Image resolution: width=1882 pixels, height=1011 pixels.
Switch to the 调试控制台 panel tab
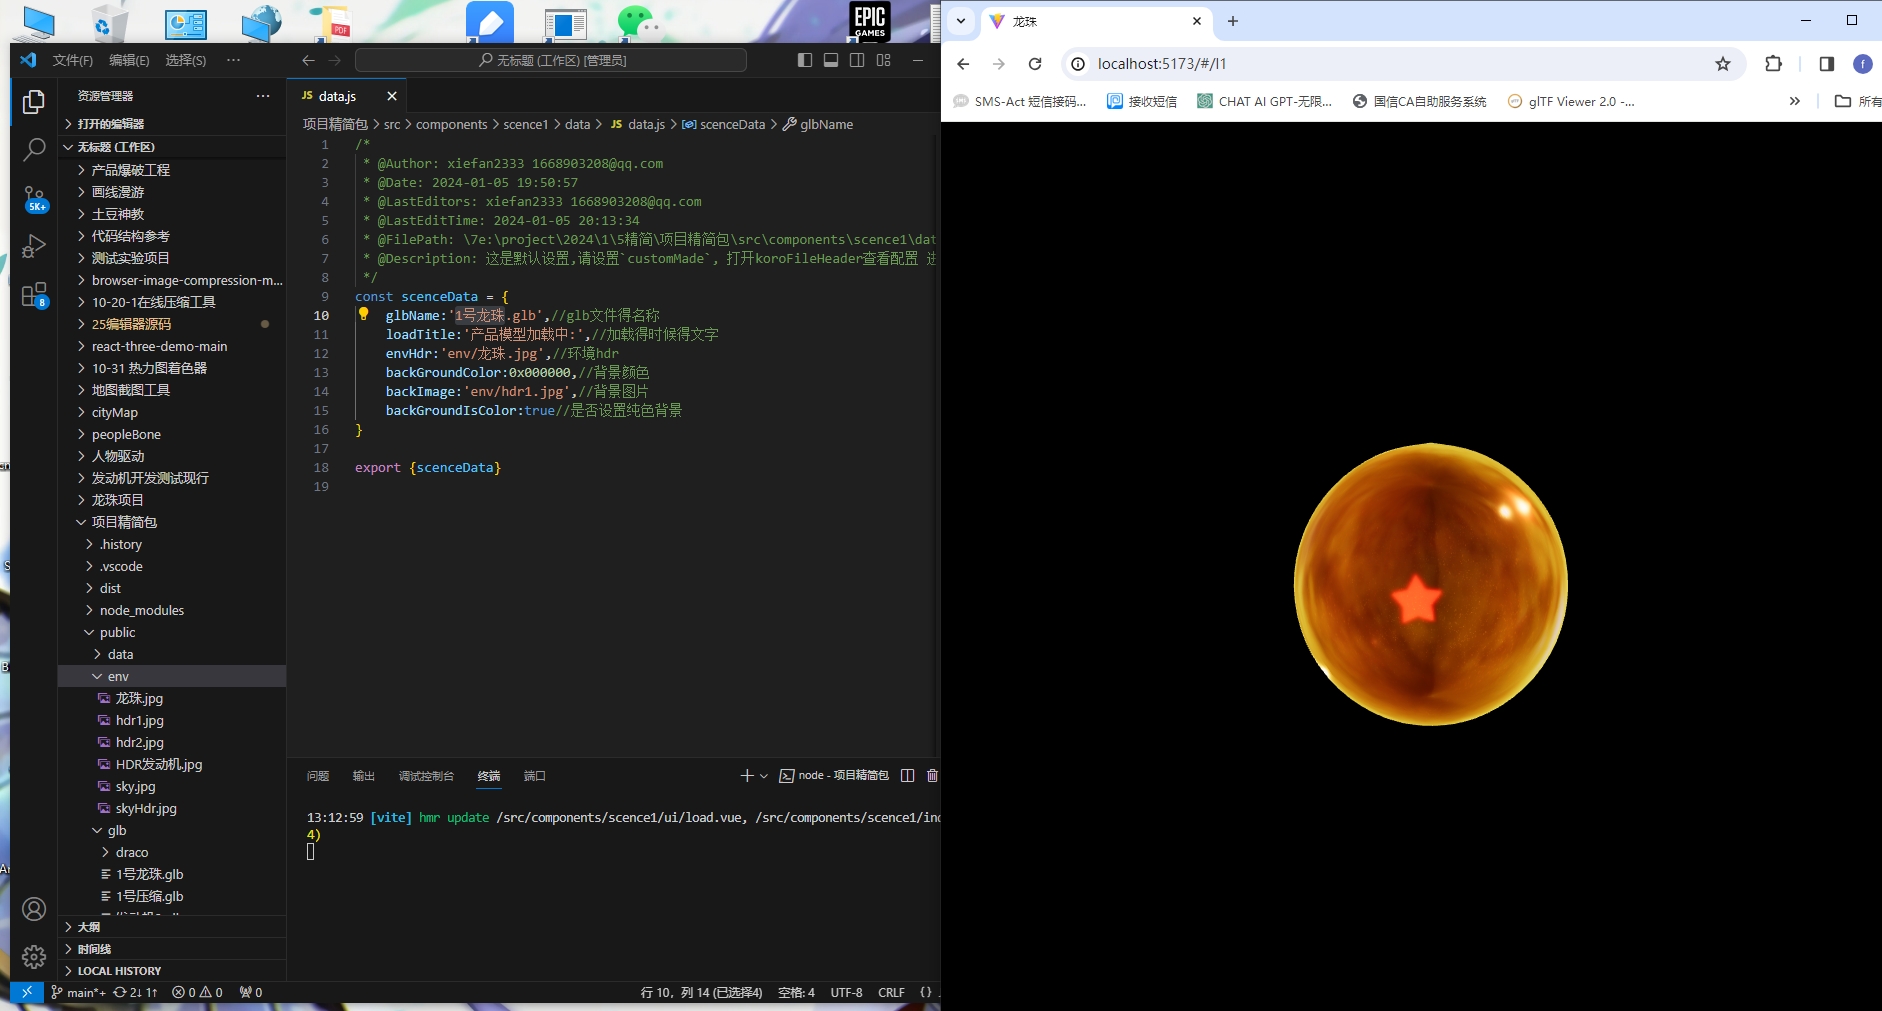(426, 776)
